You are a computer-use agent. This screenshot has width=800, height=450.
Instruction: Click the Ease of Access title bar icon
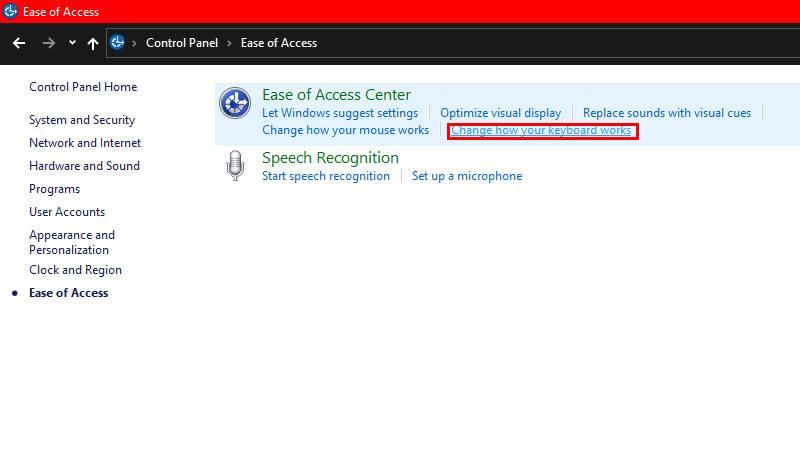[x=10, y=11]
